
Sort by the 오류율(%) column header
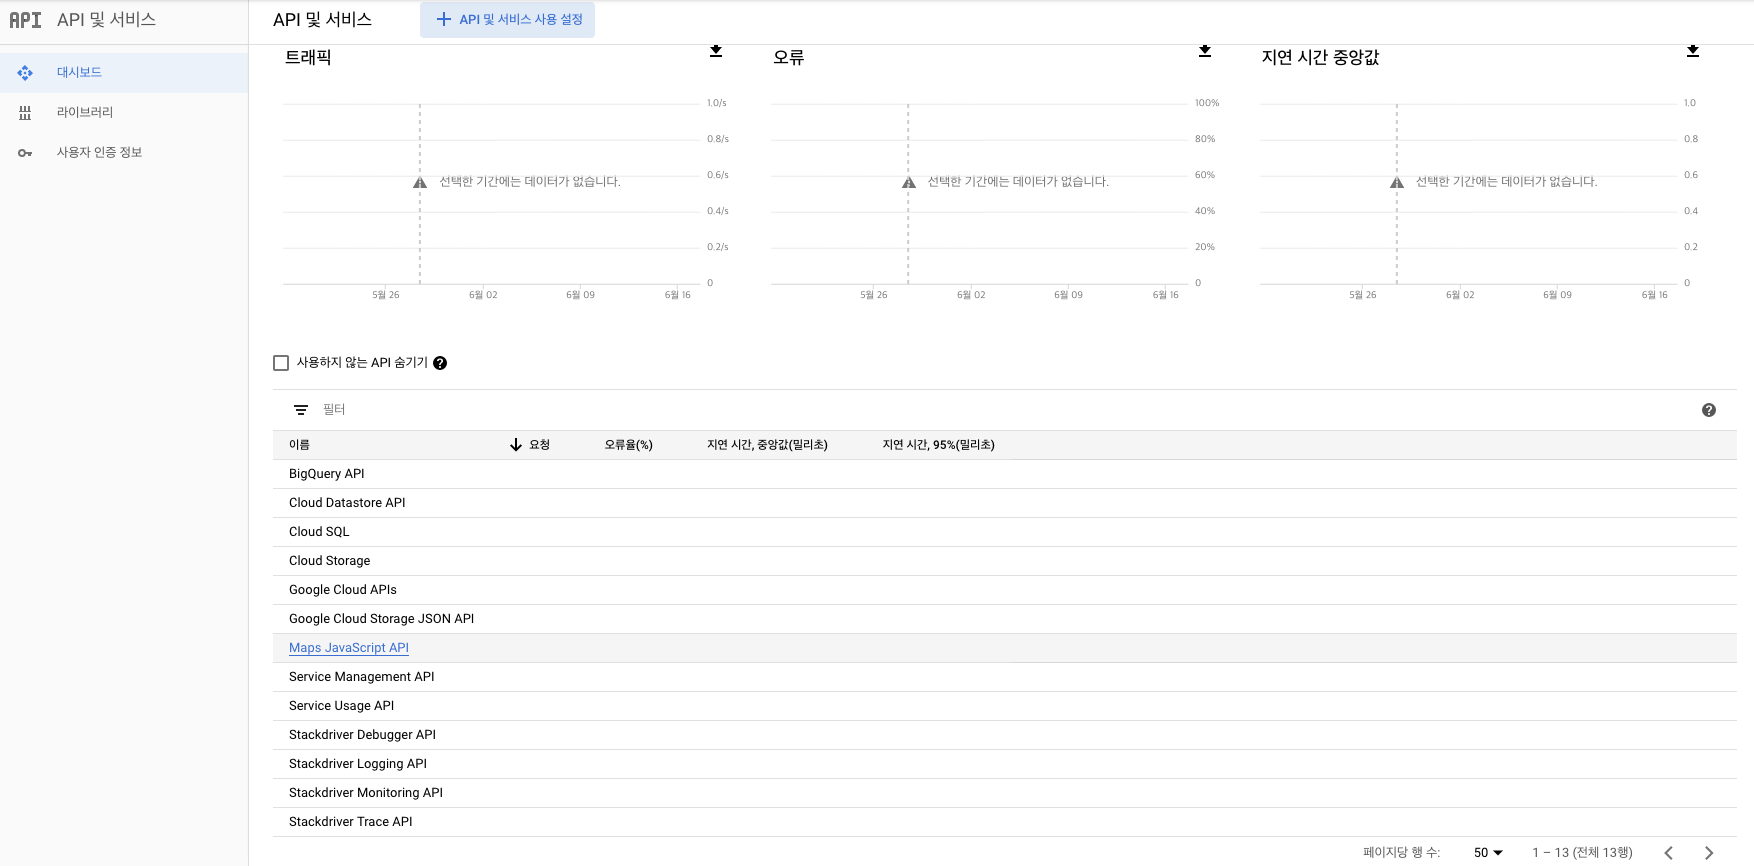click(628, 445)
